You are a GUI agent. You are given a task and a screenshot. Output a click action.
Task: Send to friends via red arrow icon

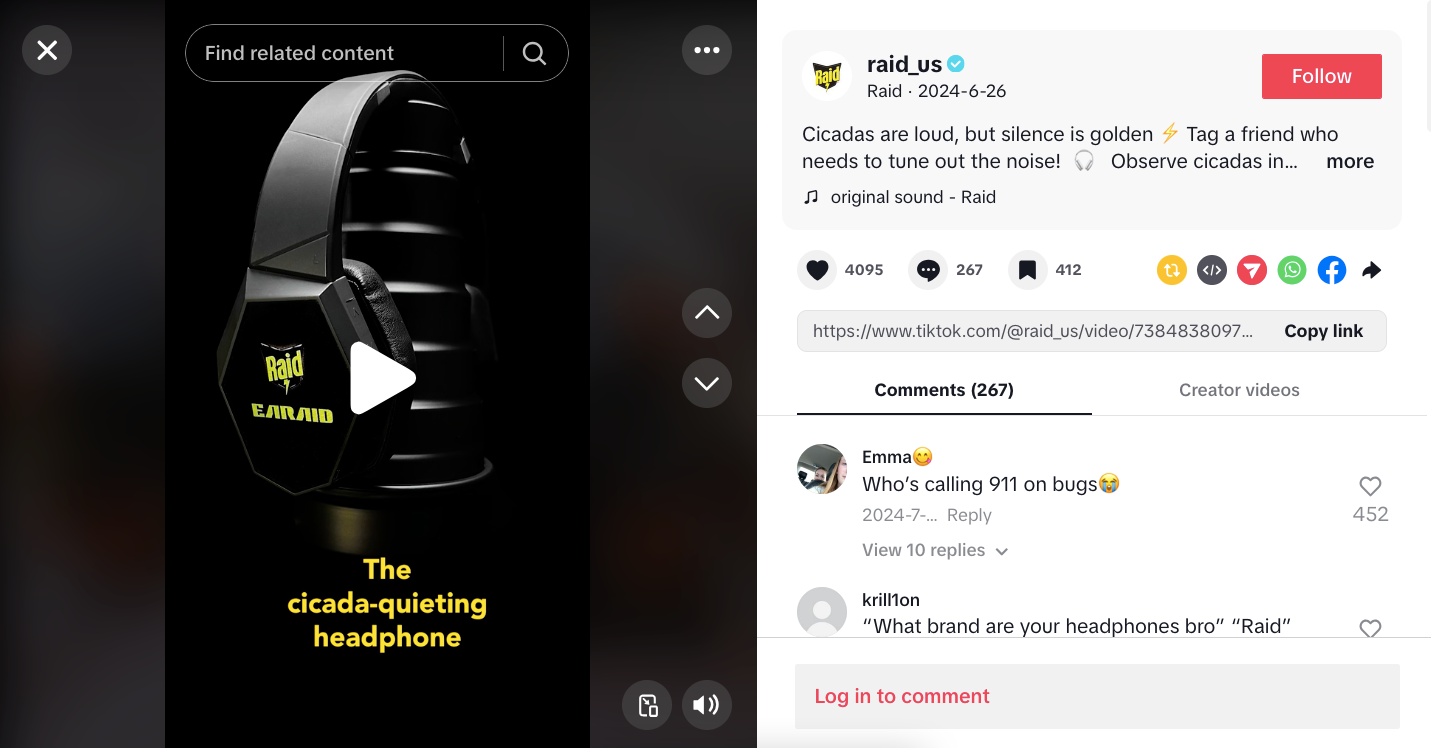pos(1252,270)
